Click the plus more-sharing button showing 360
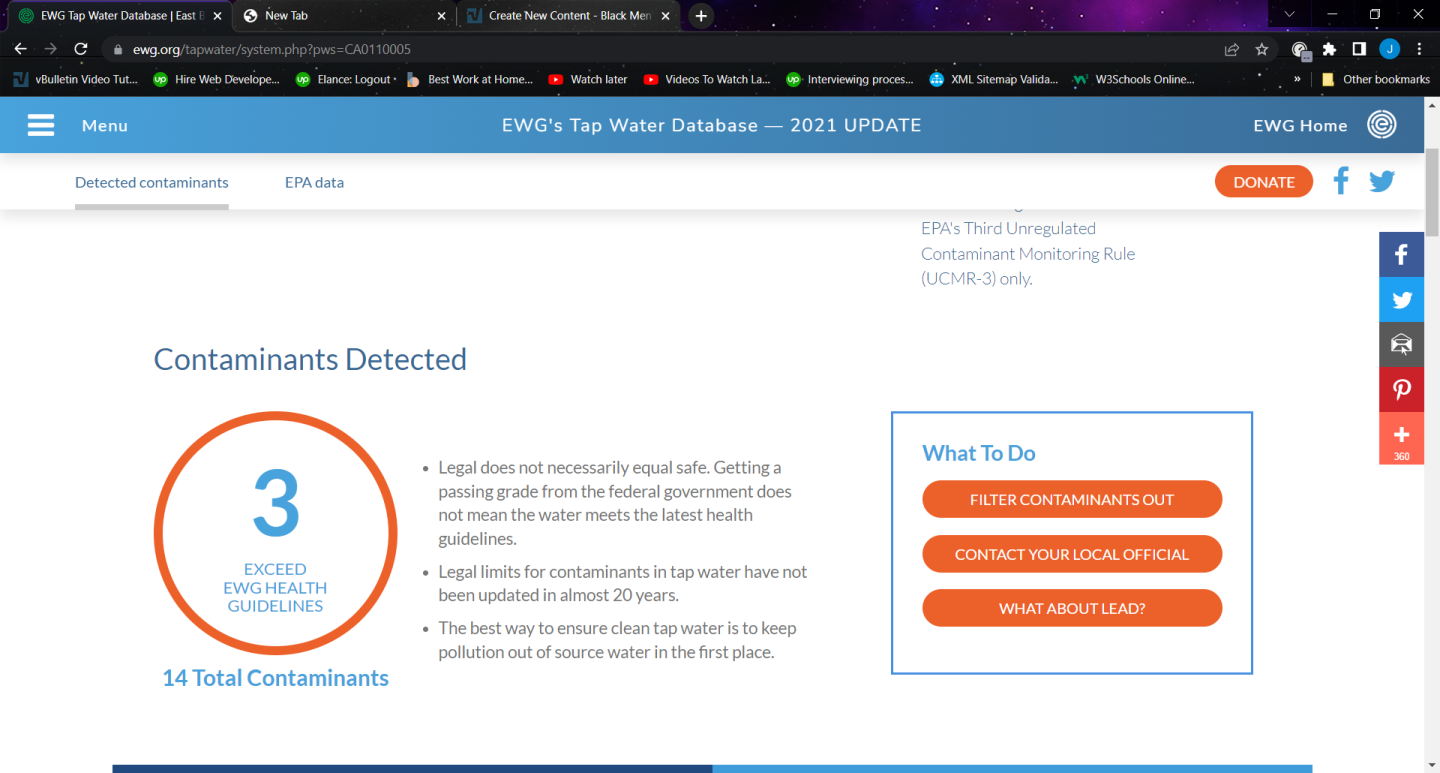1440x773 pixels. tap(1401, 438)
